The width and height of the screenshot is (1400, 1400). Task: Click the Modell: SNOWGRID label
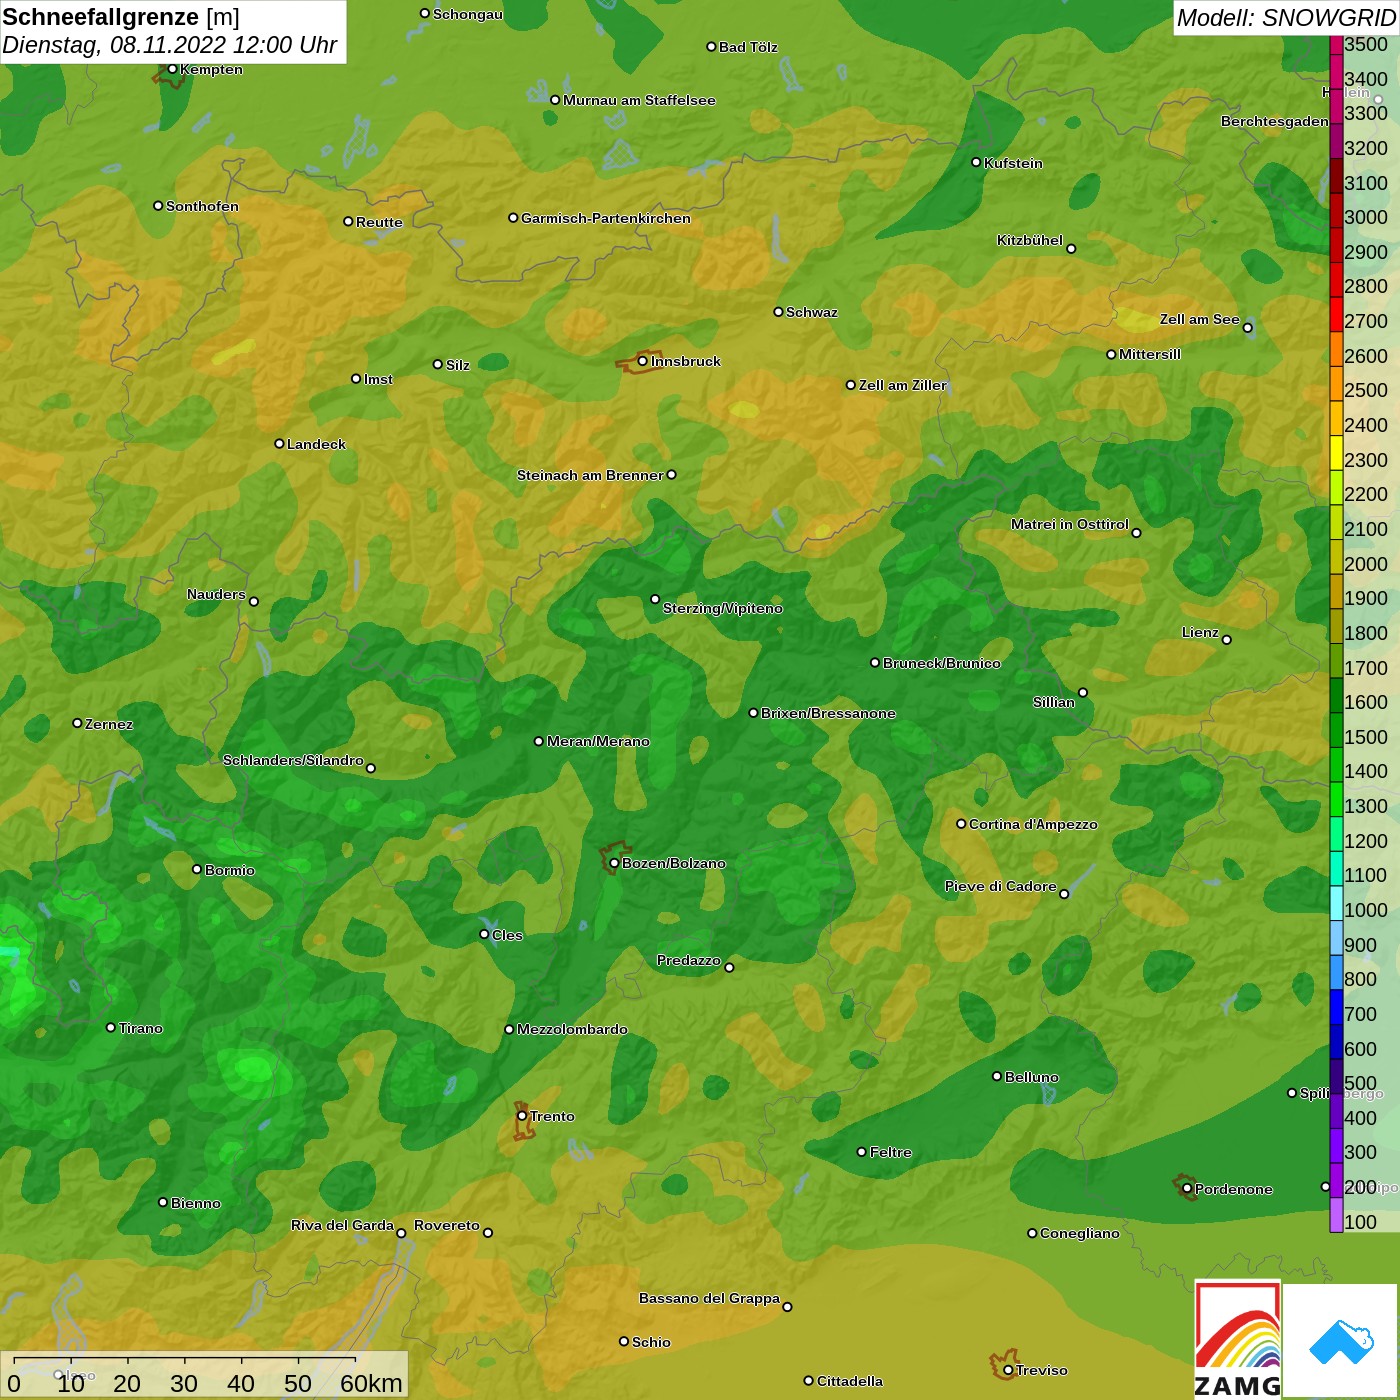[x=1286, y=17]
